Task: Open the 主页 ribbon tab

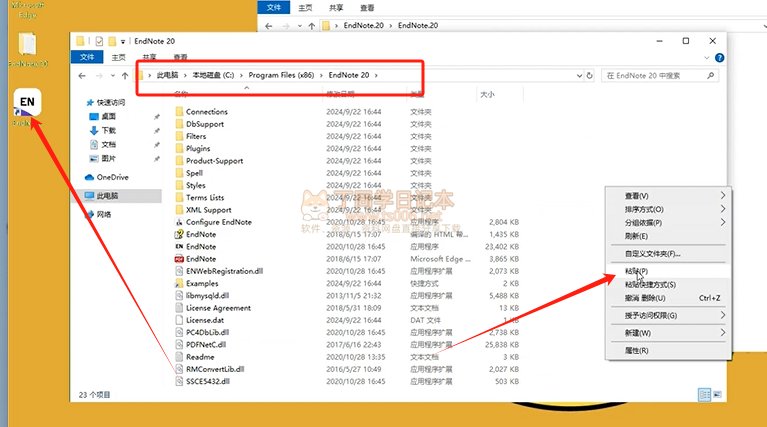Action: tap(119, 57)
